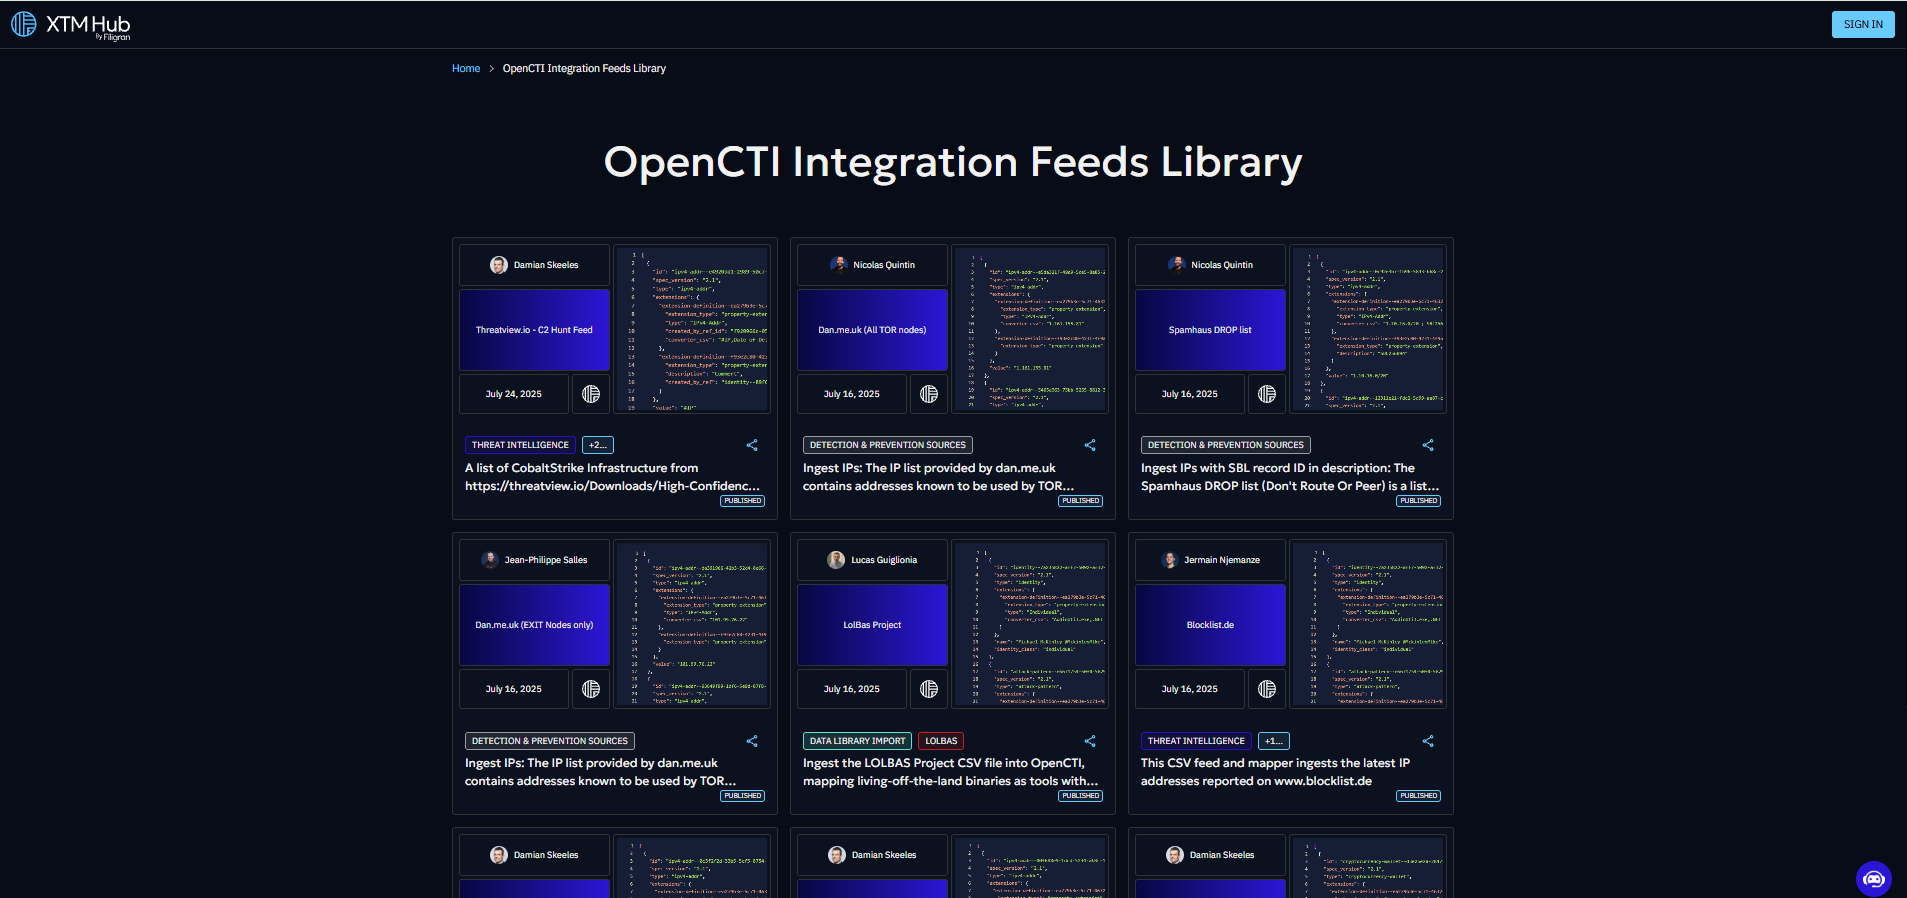Share the Dan.me.uk (All TOR nodes) card
This screenshot has width=1907, height=898.
[1090, 445]
